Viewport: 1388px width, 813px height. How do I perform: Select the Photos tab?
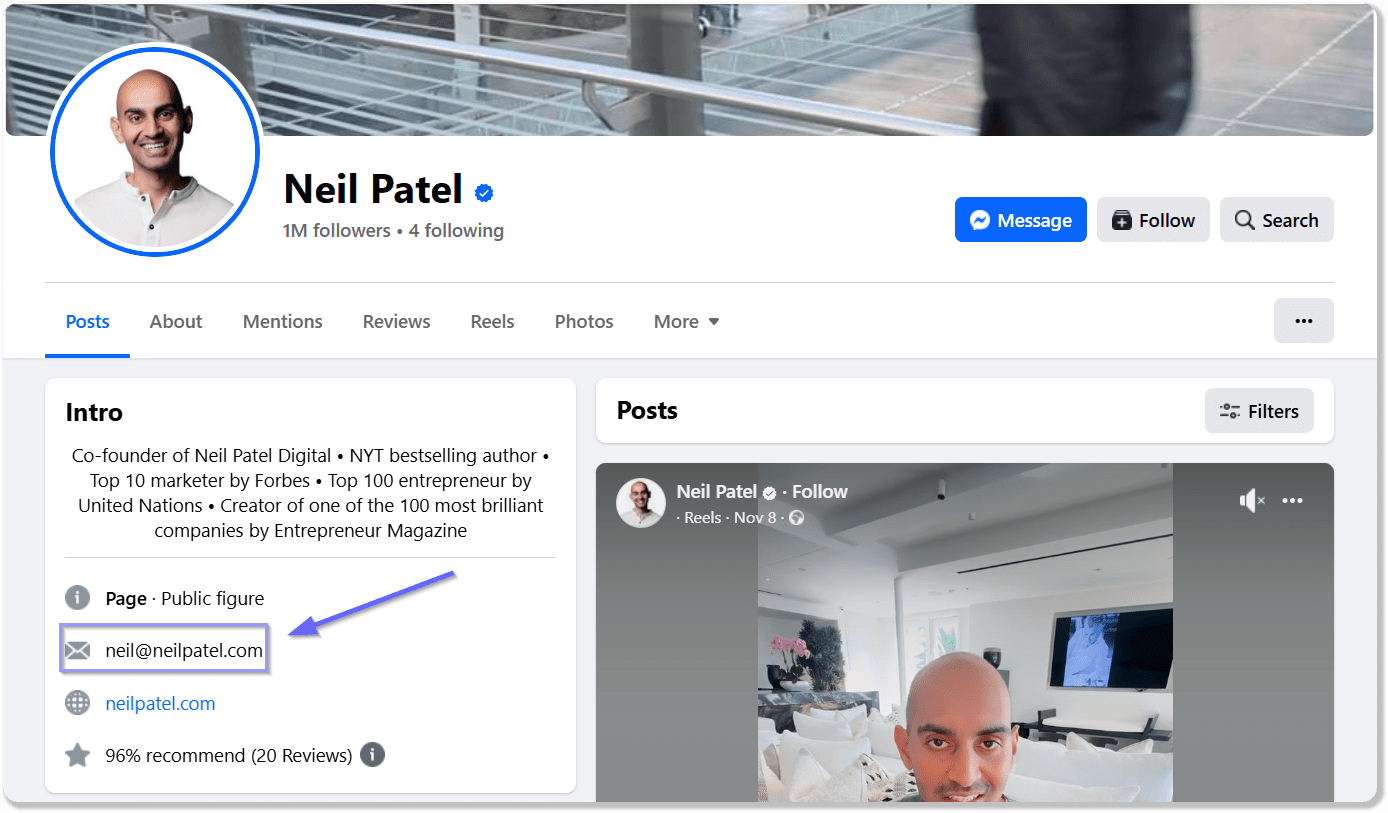click(584, 321)
